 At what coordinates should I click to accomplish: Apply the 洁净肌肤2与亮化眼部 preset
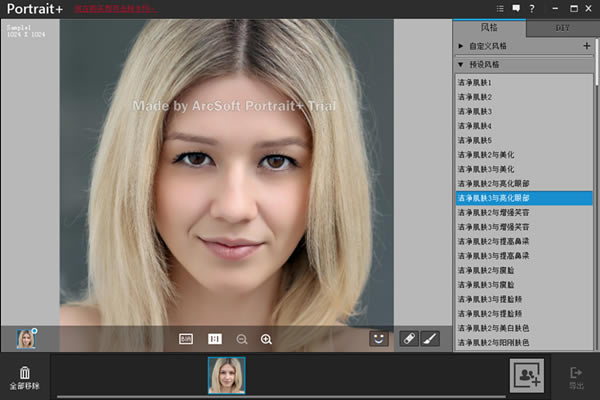[524, 184]
